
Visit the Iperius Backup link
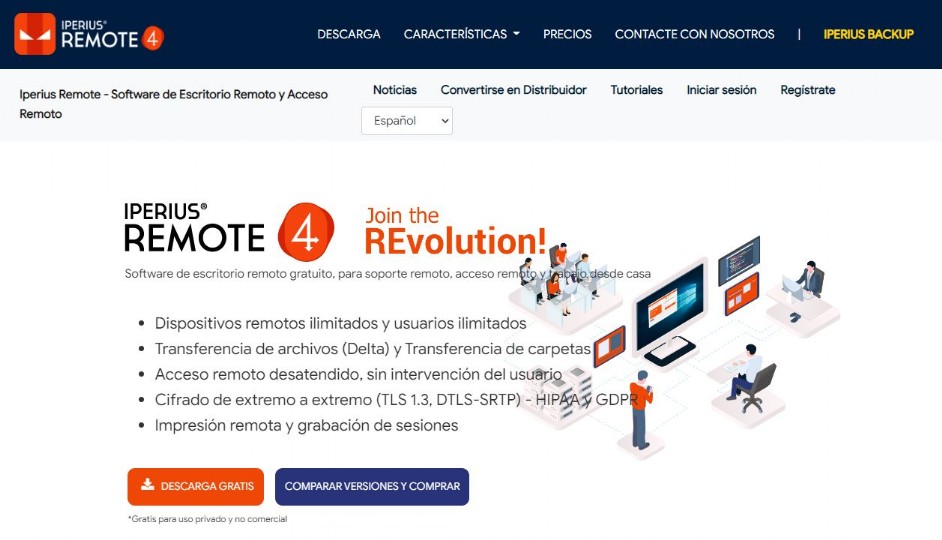click(869, 34)
